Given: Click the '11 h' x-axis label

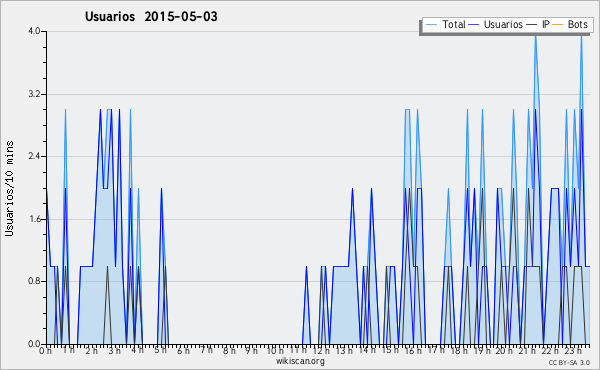Looking at the screenshot, I should coord(298,350).
